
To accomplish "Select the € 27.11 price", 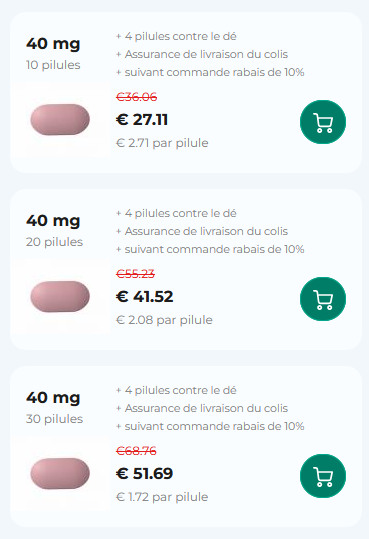I will coord(142,120).
